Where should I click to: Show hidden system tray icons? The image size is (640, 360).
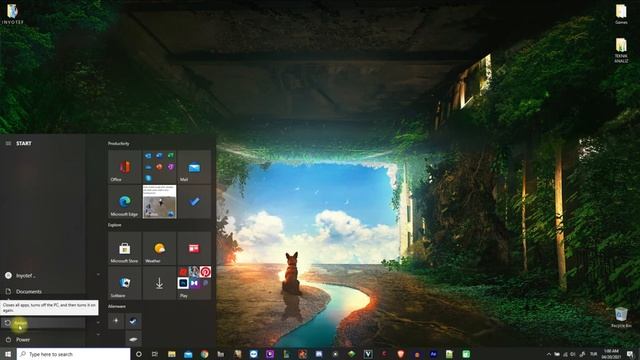[549, 354]
